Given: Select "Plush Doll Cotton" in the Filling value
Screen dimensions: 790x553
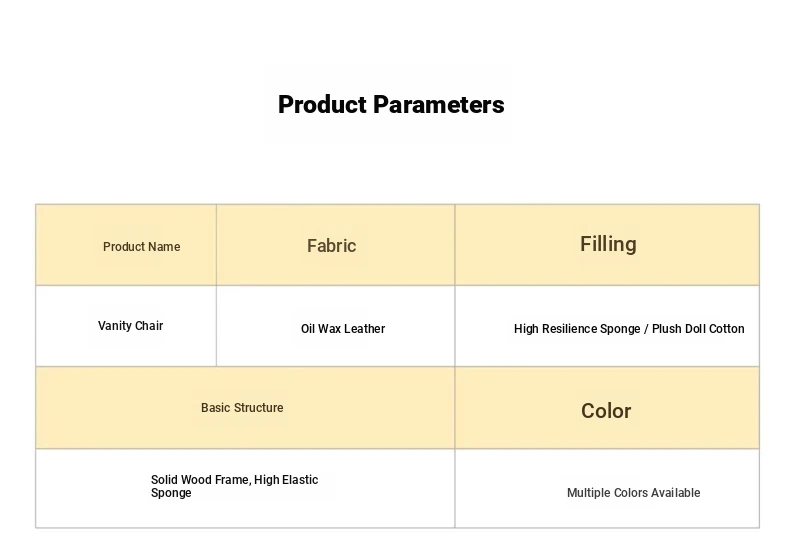Looking at the screenshot, I should click(698, 329).
